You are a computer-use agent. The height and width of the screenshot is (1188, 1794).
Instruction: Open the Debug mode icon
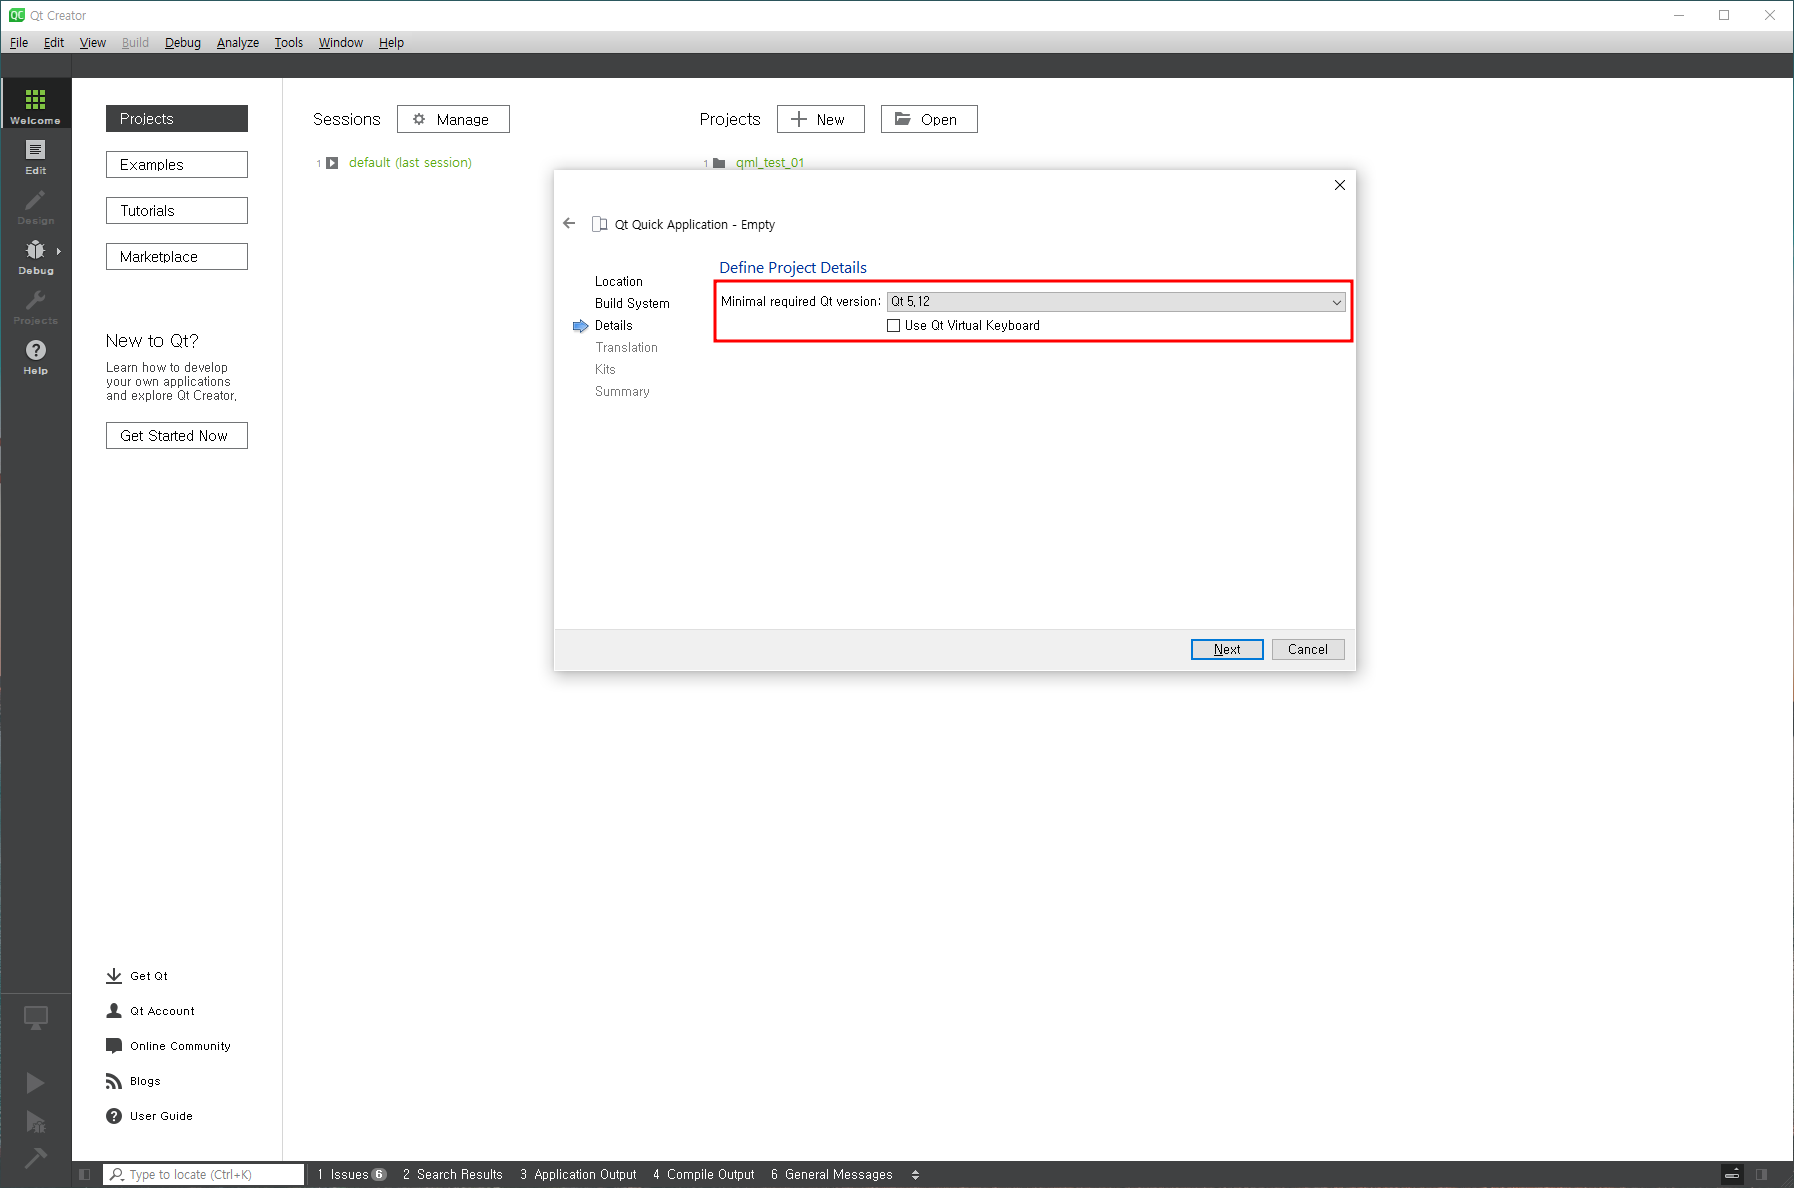(35, 250)
